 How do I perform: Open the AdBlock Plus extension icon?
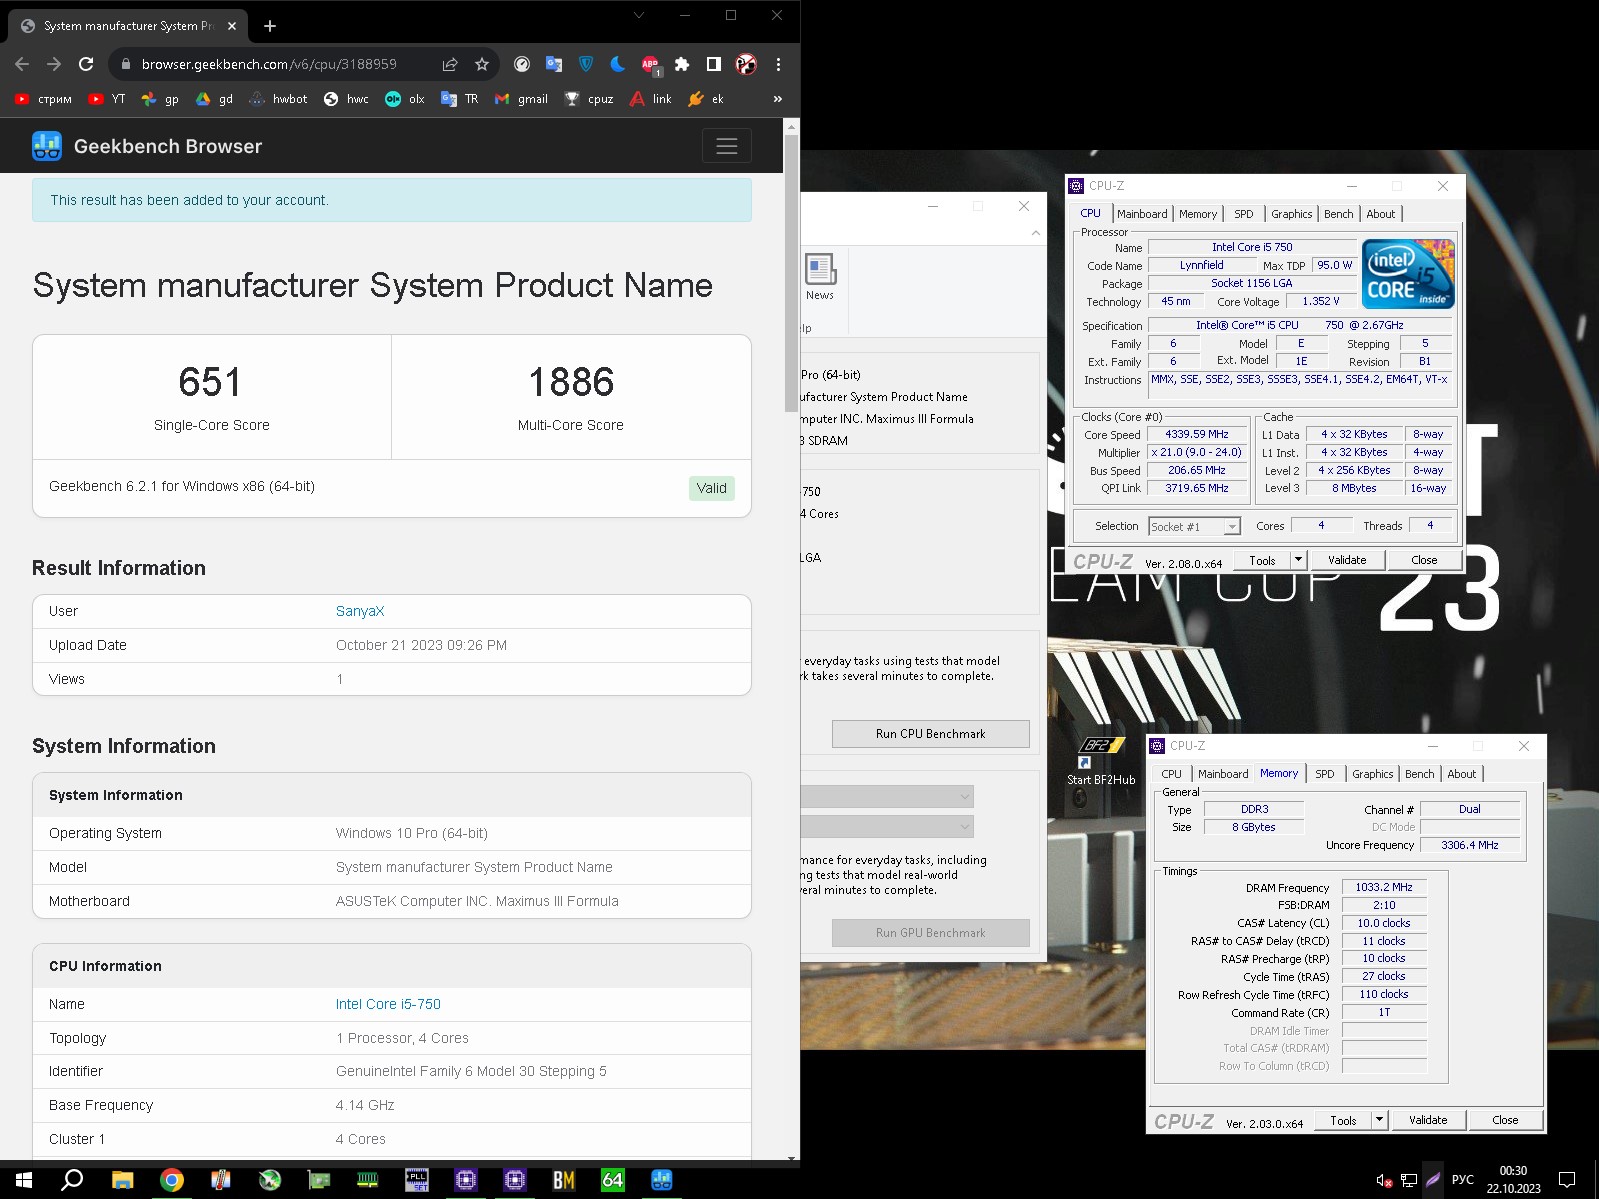tap(650, 64)
